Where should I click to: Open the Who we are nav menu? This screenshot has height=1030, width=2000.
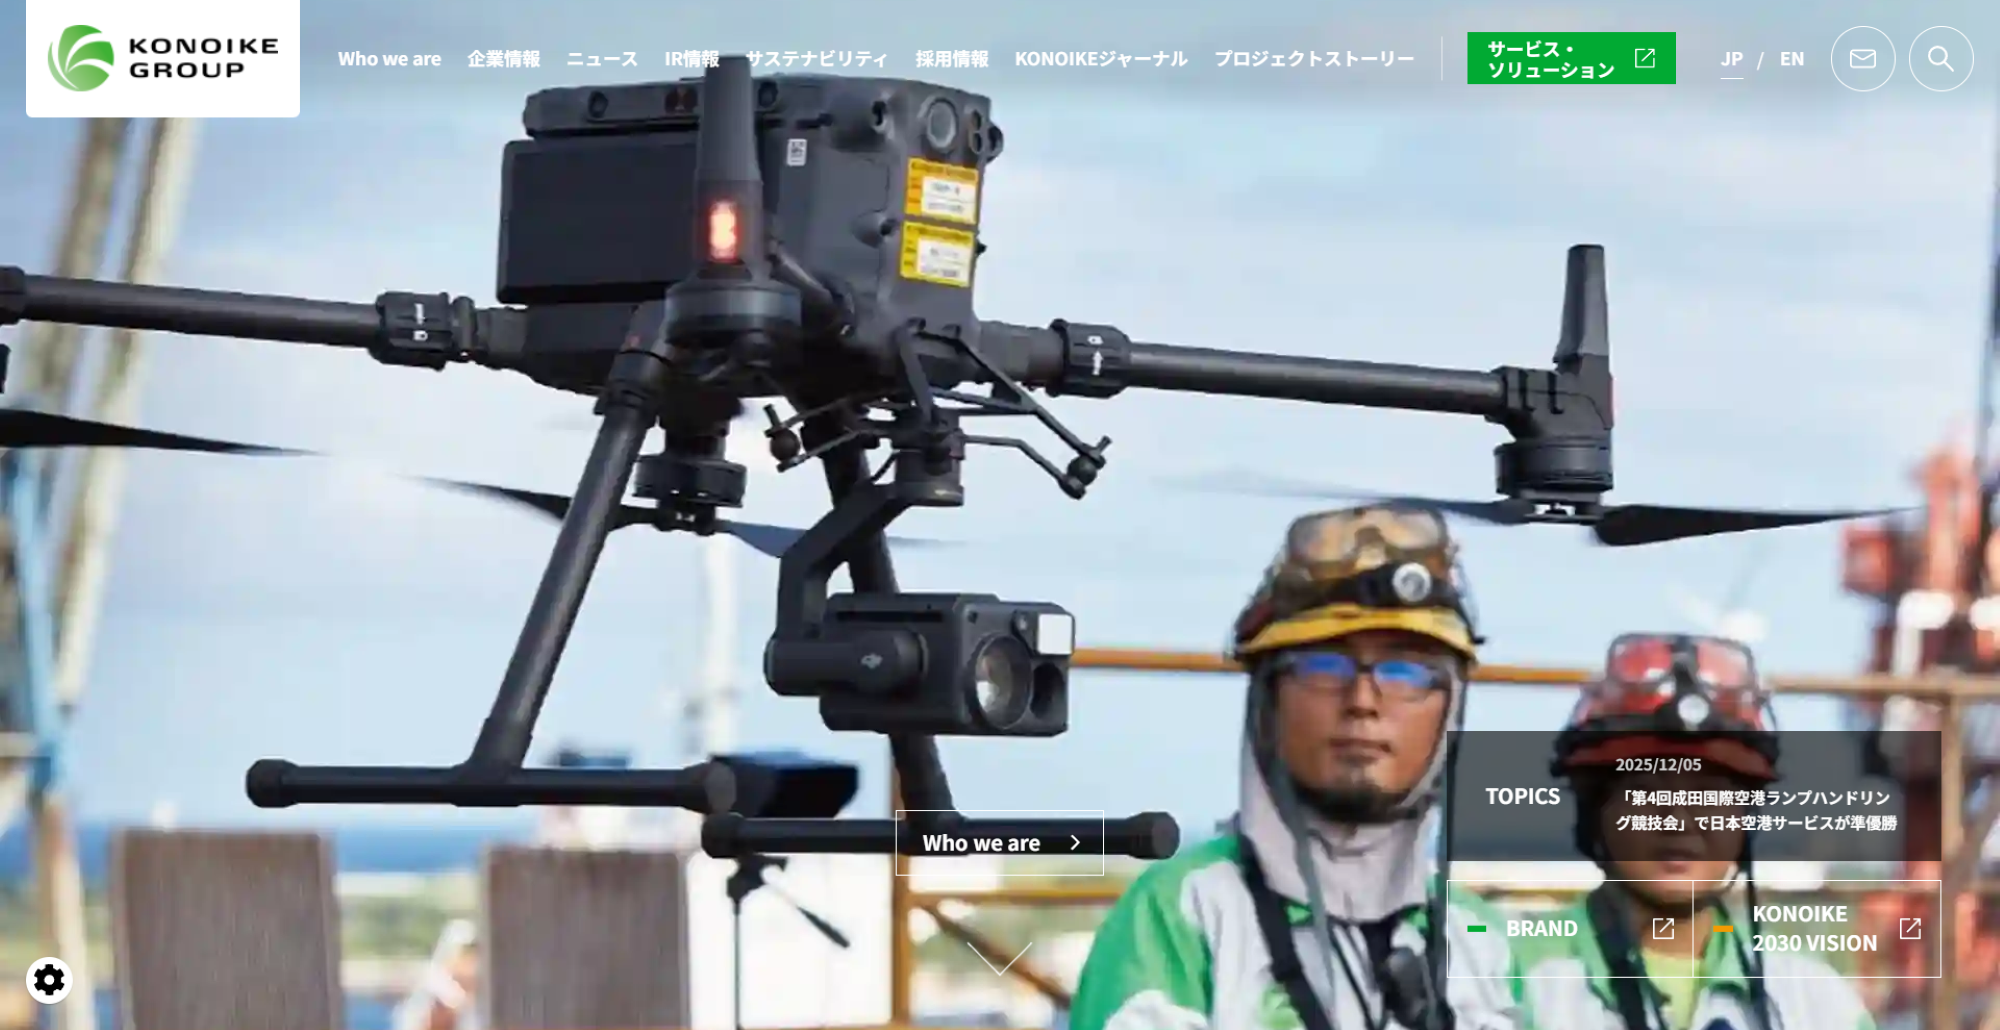[389, 59]
